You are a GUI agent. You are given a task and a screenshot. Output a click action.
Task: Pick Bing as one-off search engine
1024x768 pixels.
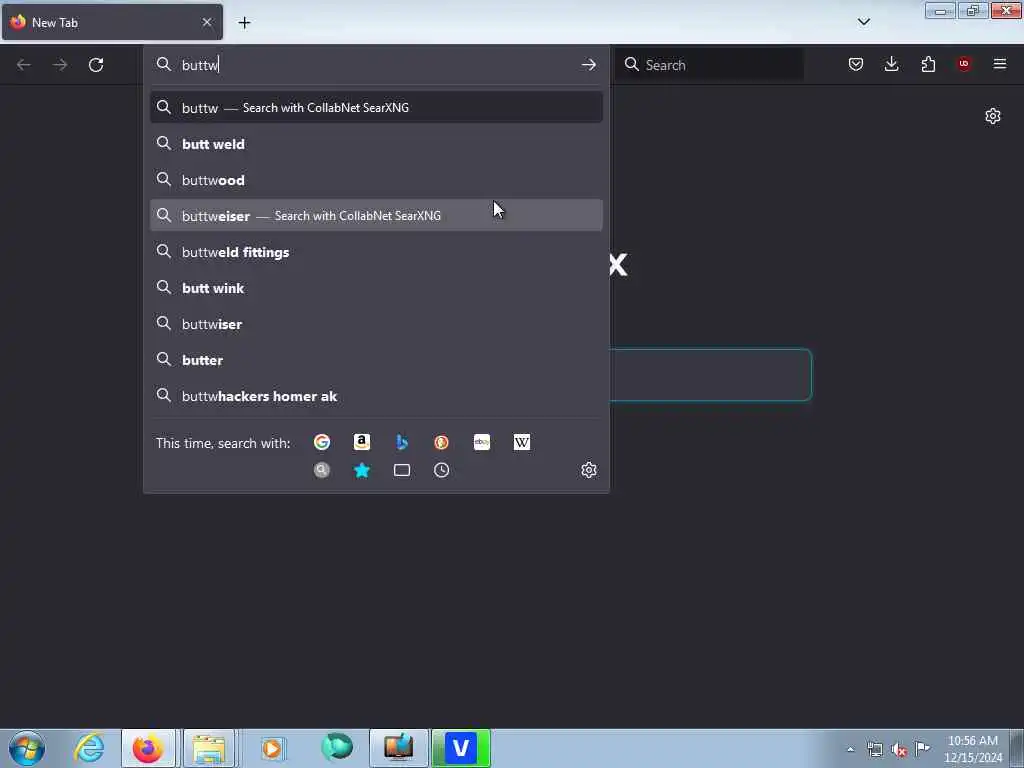click(402, 442)
